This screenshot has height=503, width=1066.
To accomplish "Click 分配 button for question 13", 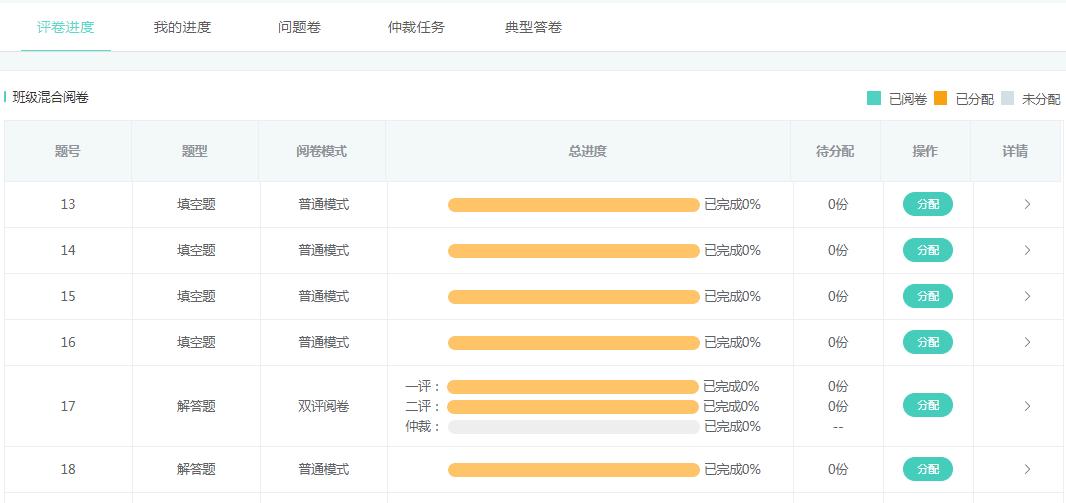I will 927,204.
